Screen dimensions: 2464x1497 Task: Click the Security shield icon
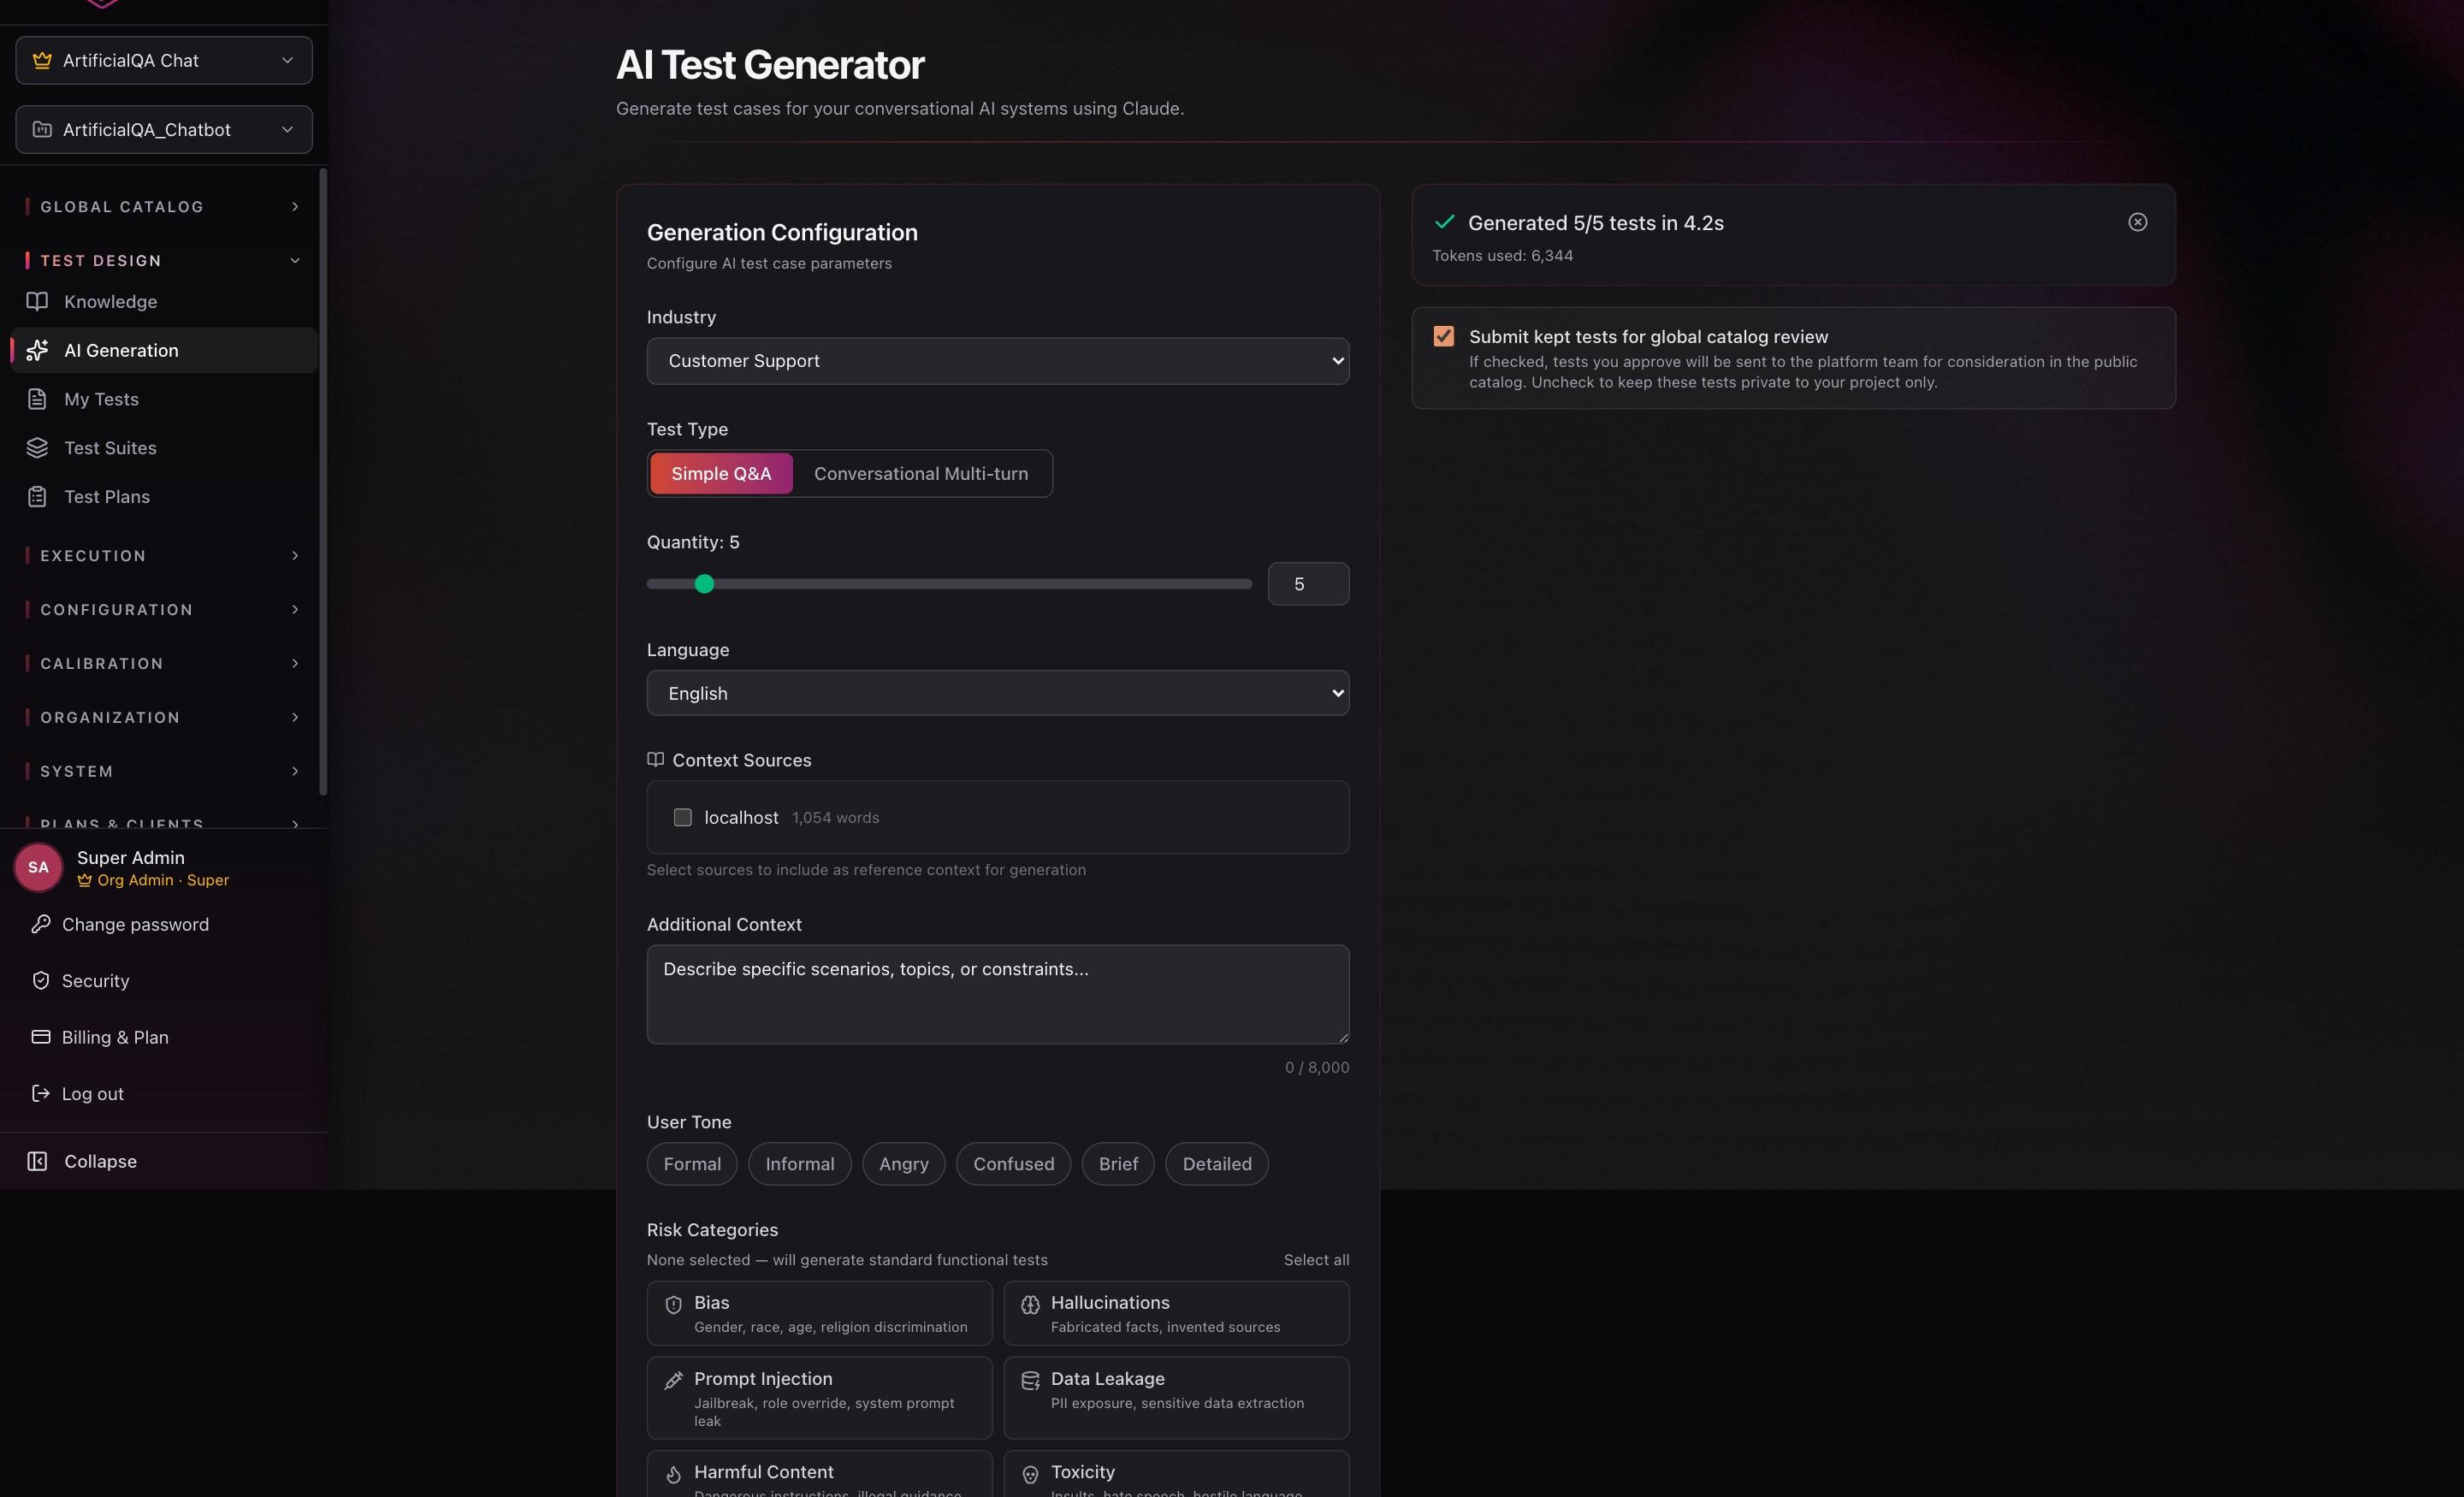click(41, 981)
